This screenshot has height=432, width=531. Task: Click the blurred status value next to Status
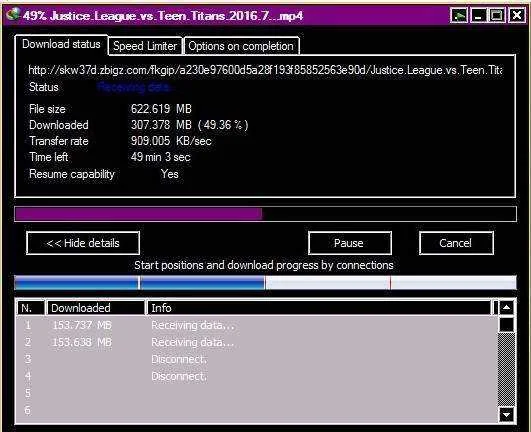point(135,88)
